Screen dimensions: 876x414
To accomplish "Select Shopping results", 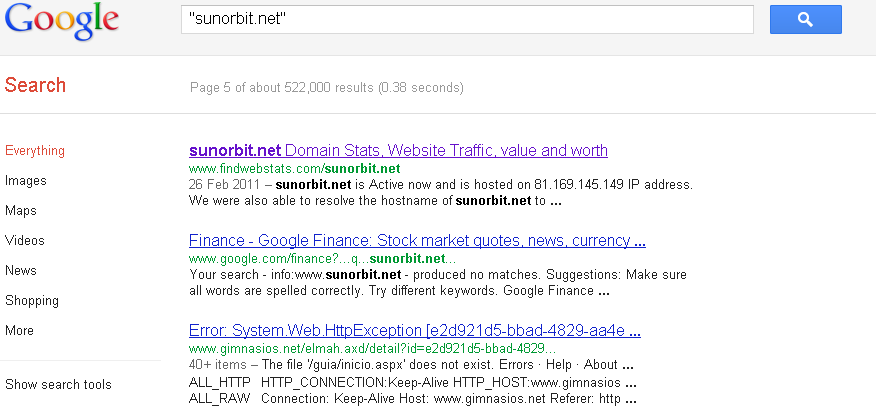I will click(x=32, y=301).
